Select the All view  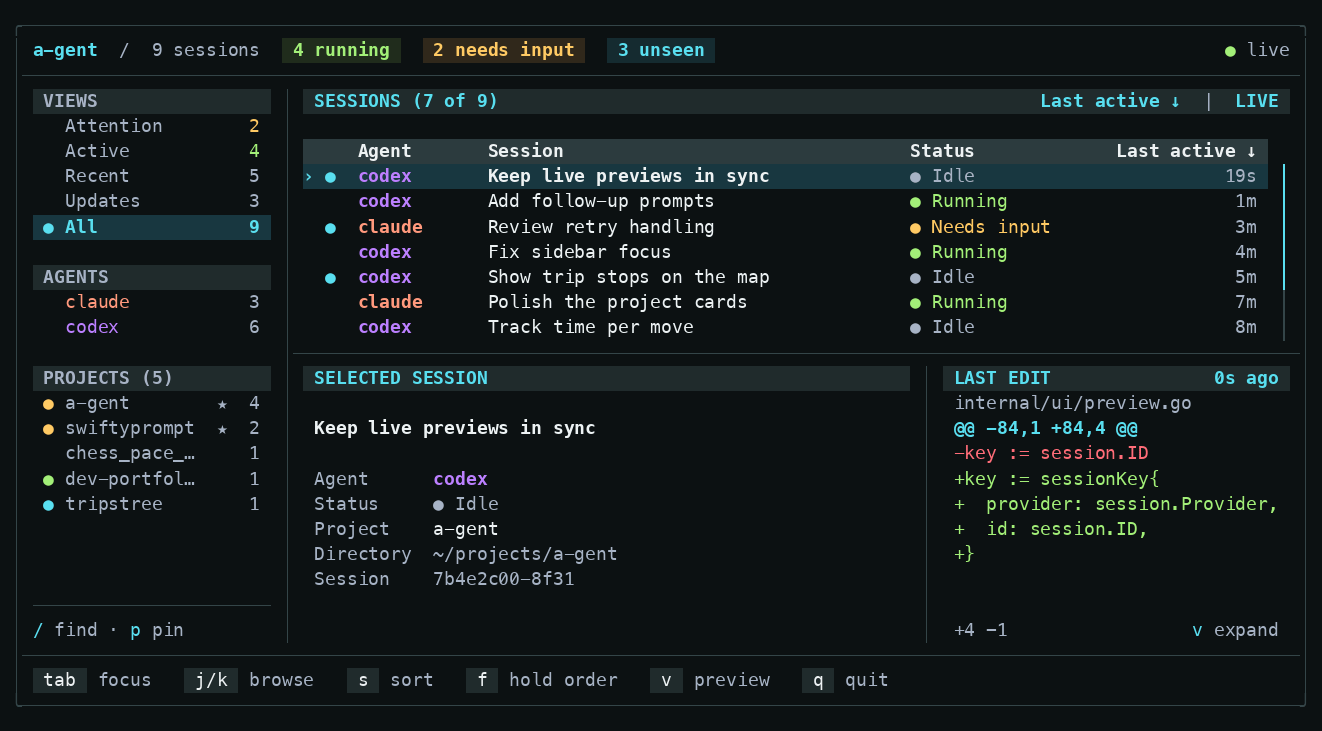[x=152, y=227]
